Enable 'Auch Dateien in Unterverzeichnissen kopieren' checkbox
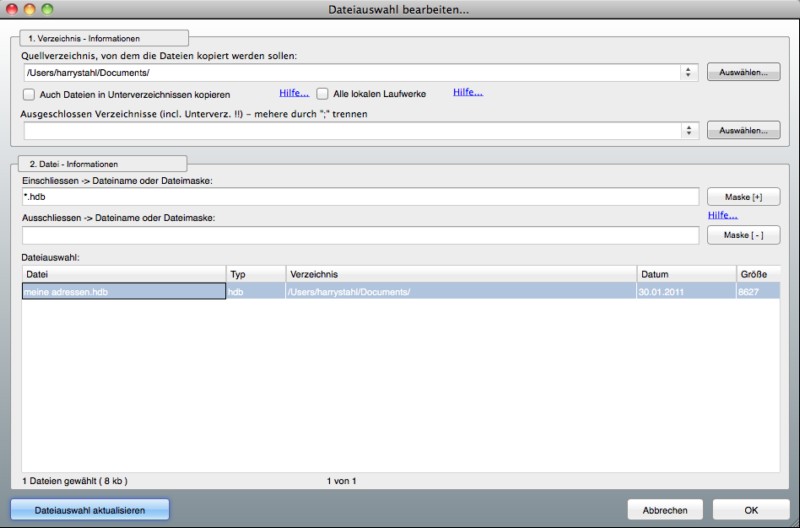This screenshot has width=800, height=528. click(x=29, y=94)
